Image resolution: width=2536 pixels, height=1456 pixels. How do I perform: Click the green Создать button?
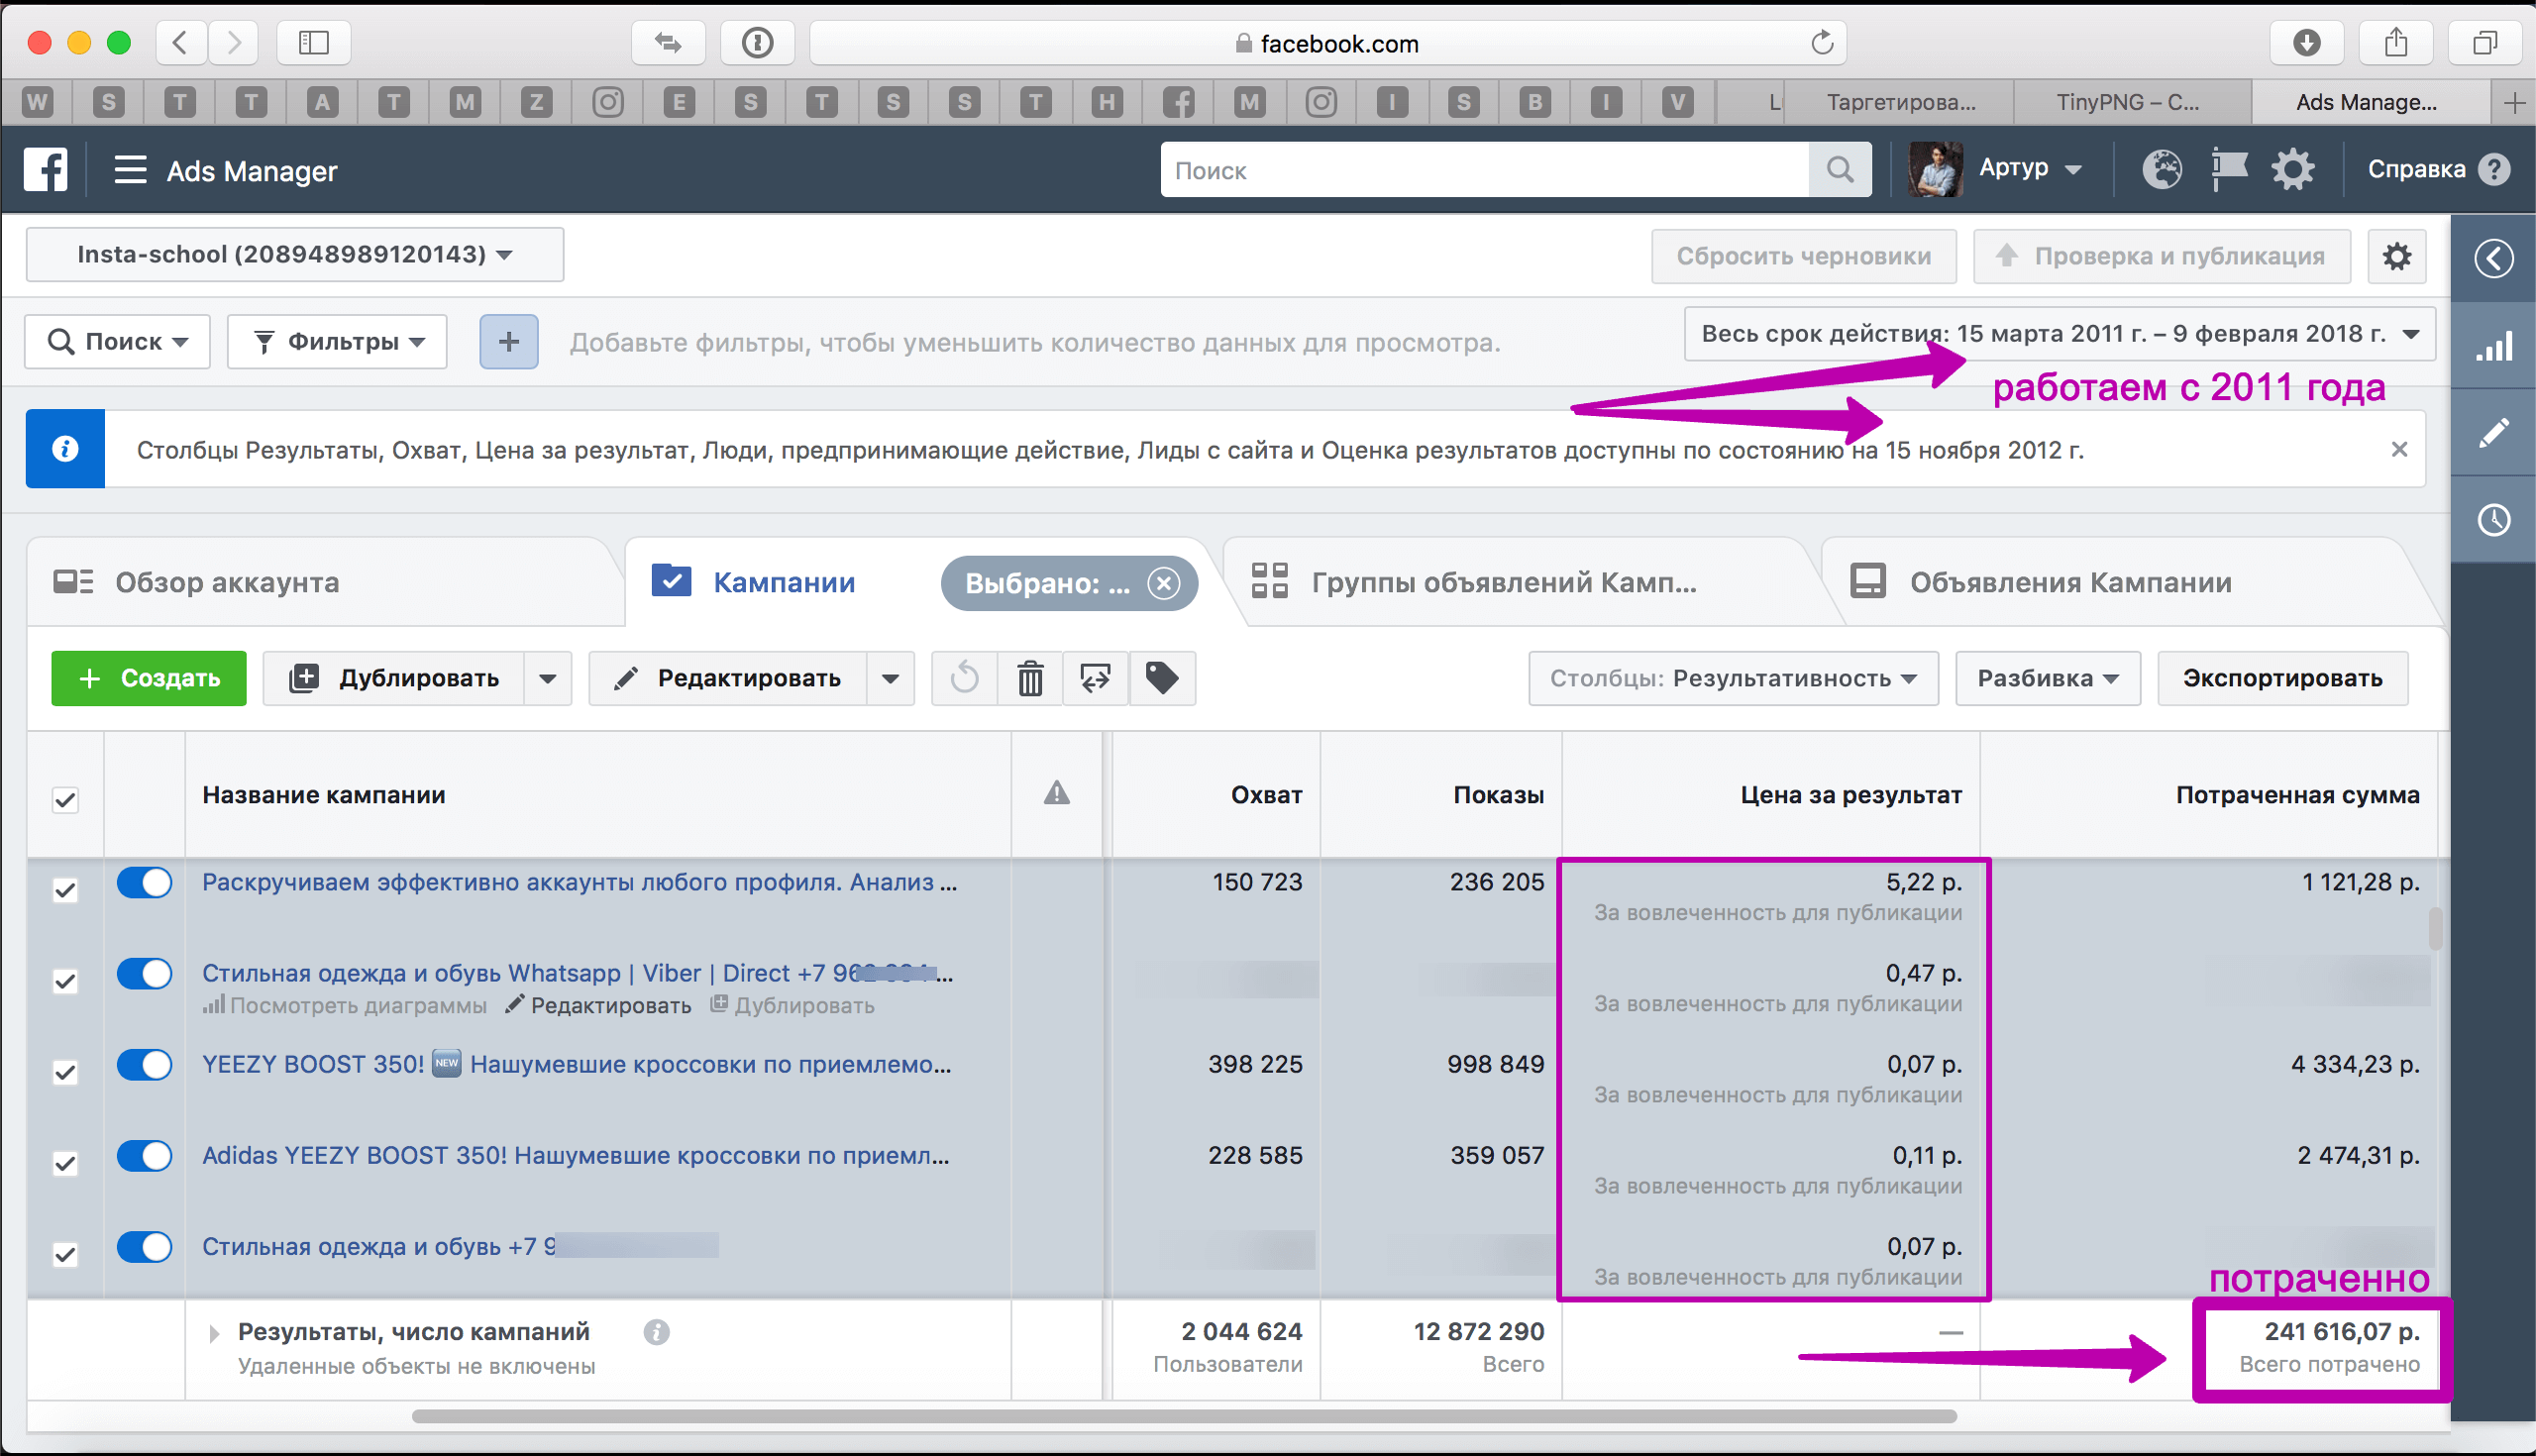click(x=149, y=678)
